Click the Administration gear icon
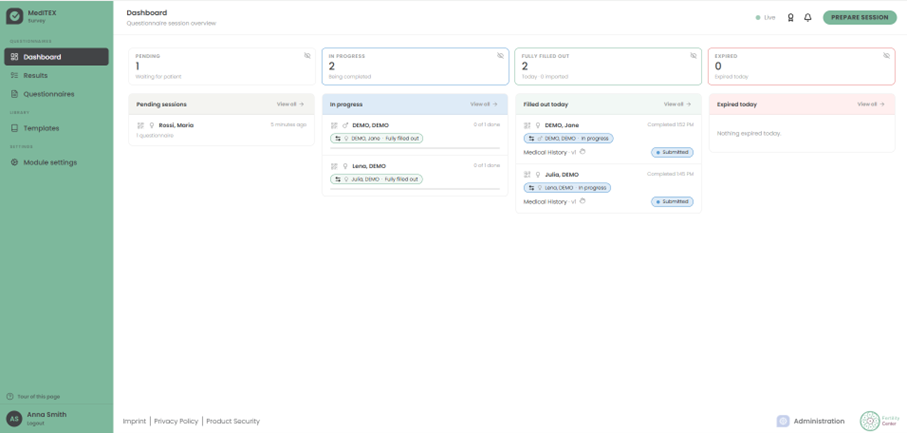This screenshot has height=433, width=907. click(783, 421)
